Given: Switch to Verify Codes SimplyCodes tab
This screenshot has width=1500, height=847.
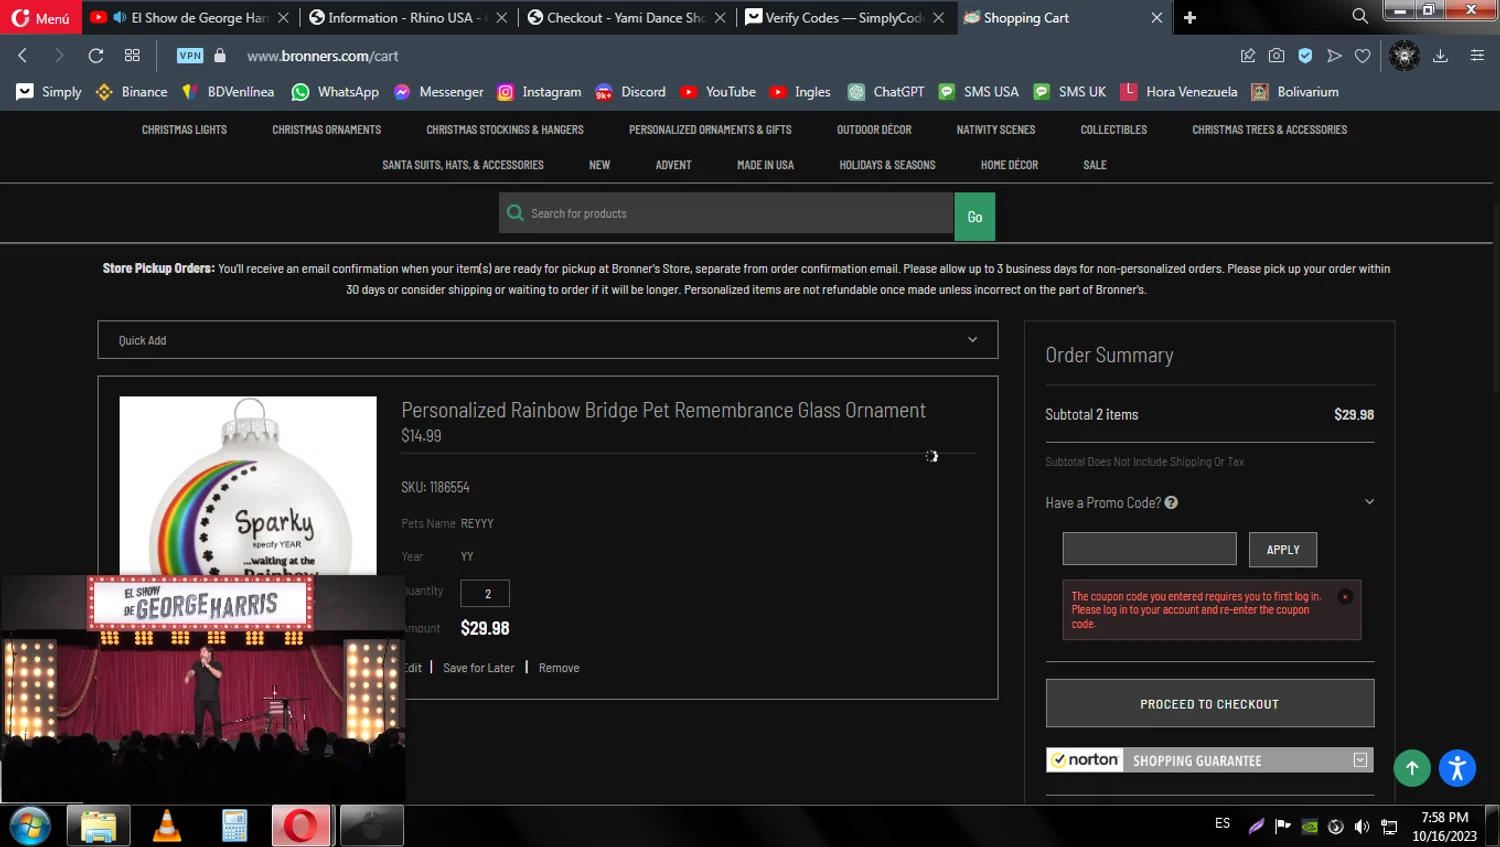Looking at the screenshot, I should [843, 17].
